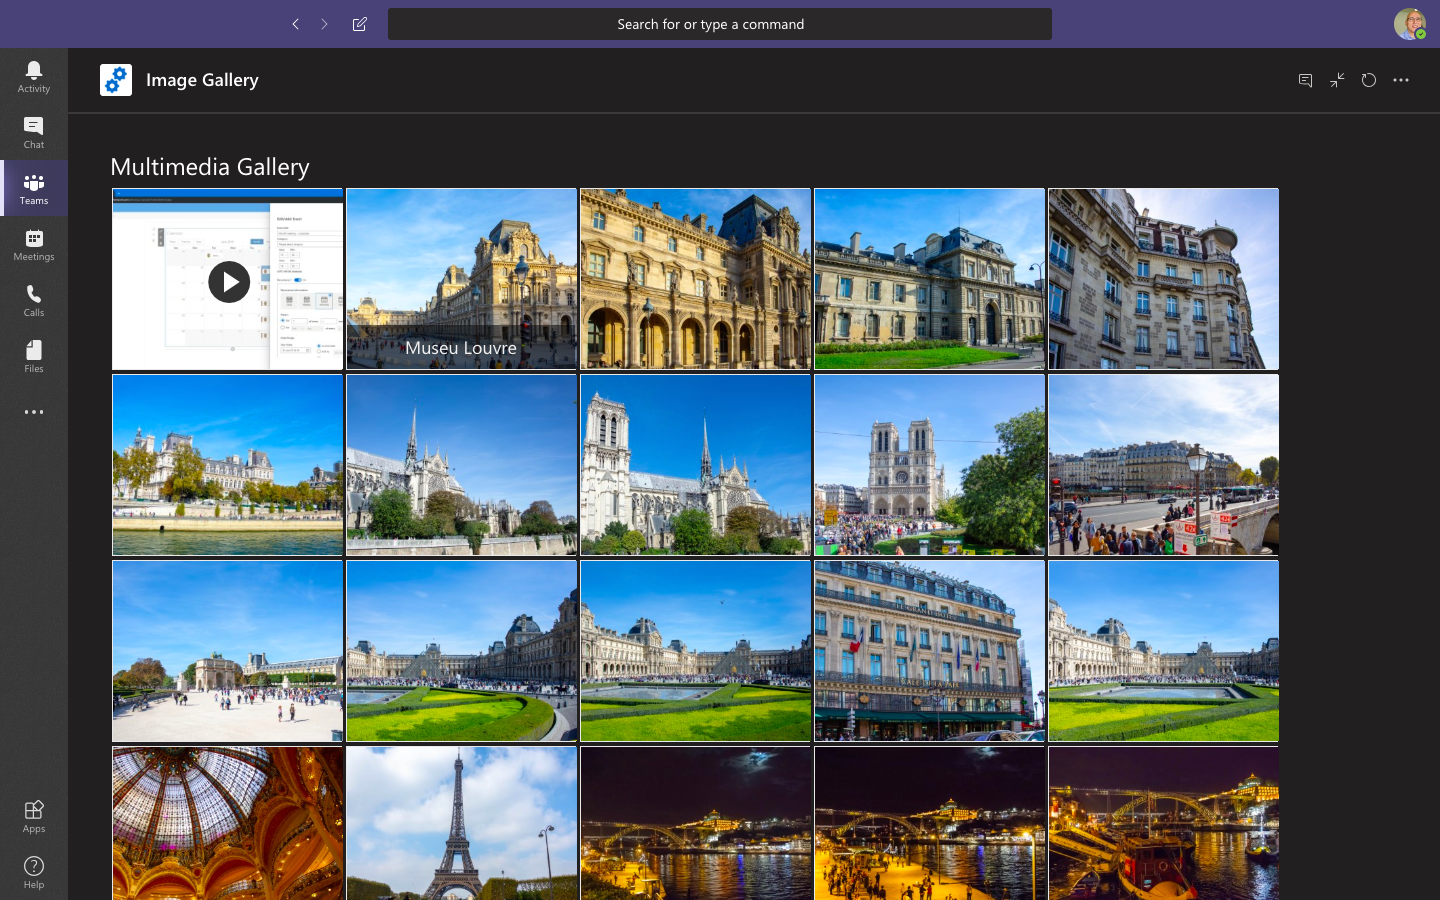Open the Help menu
This screenshot has width=1440, height=900.
click(34, 872)
